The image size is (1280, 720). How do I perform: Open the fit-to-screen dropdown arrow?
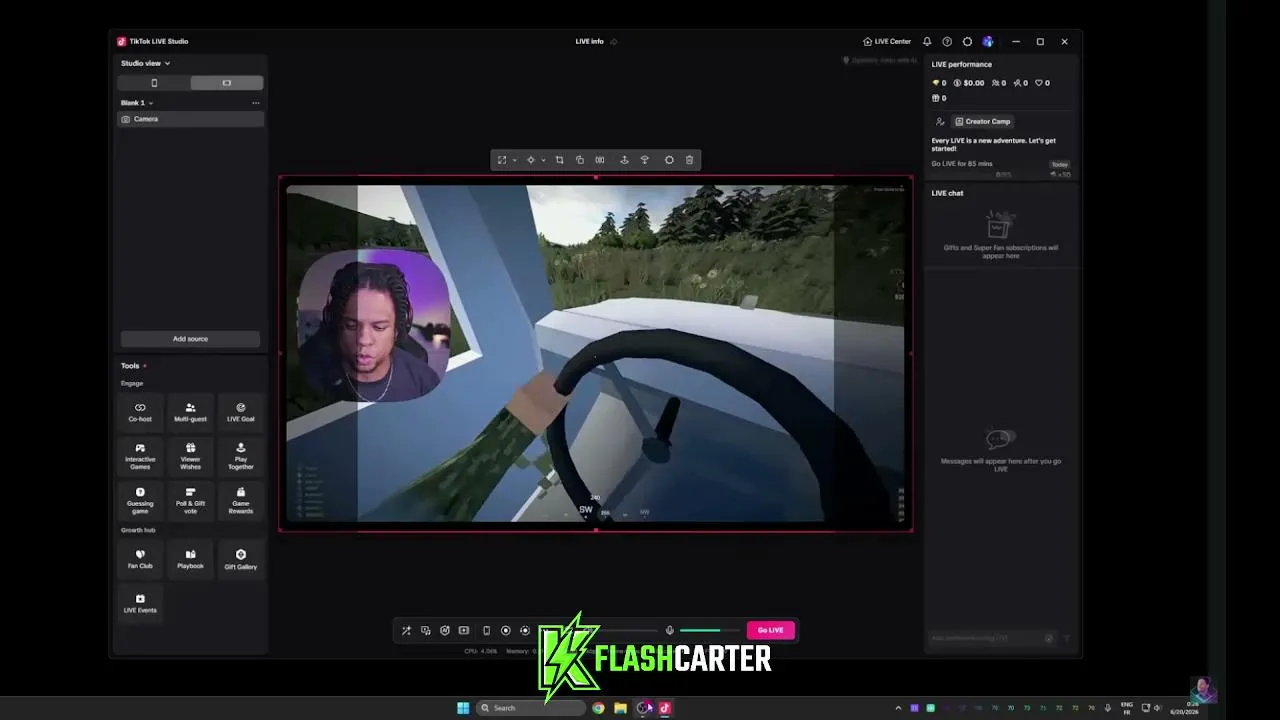(514, 160)
